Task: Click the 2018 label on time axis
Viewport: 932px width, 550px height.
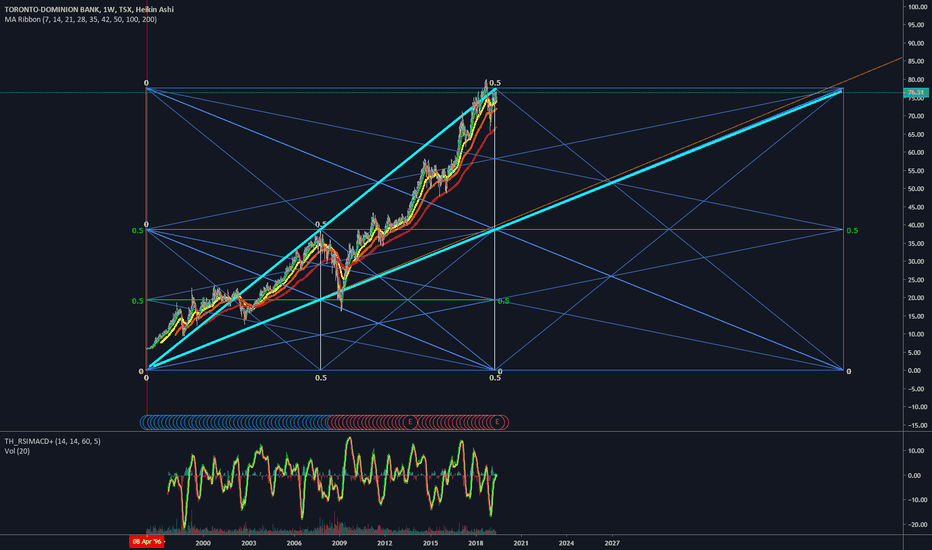Action: click(x=476, y=543)
